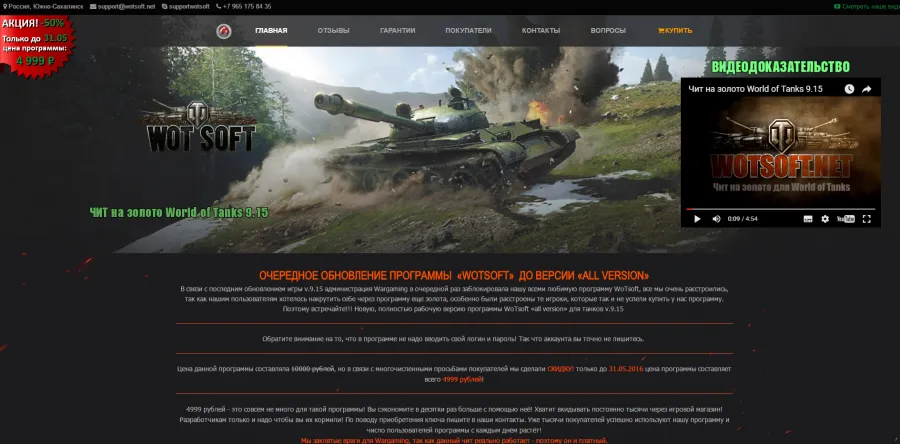Click the Share arrow icon on the video
The height and width of the screenshot is (444, 900).
[867, 89]
